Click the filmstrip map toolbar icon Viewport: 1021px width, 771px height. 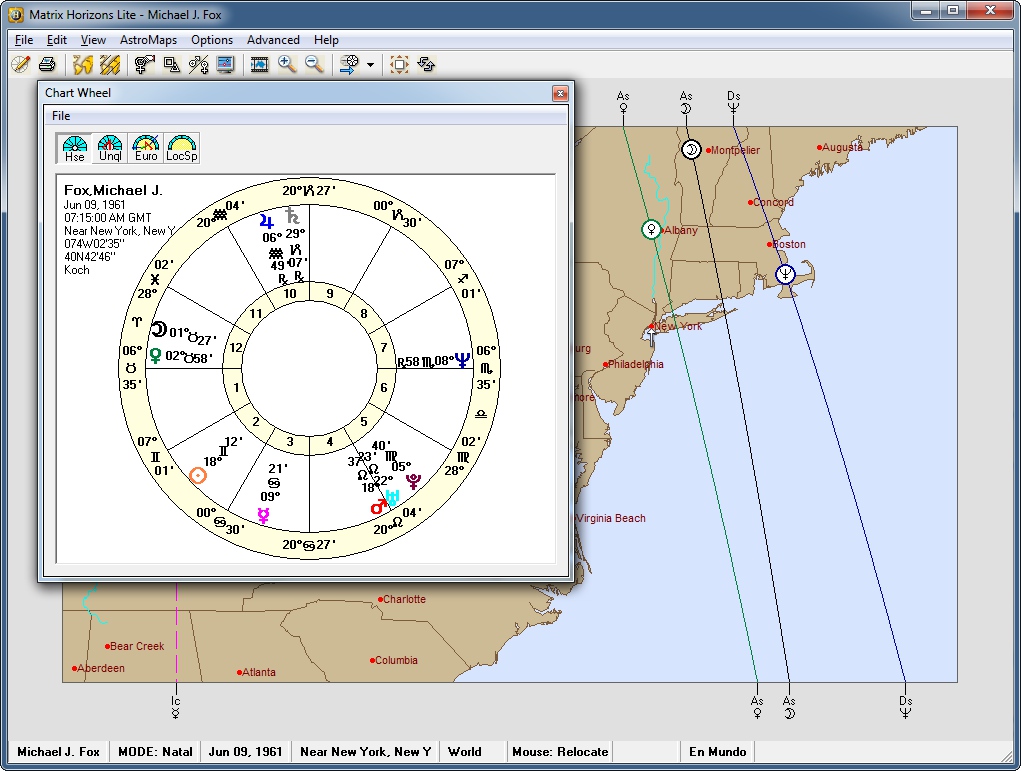[x=259, y=64]
